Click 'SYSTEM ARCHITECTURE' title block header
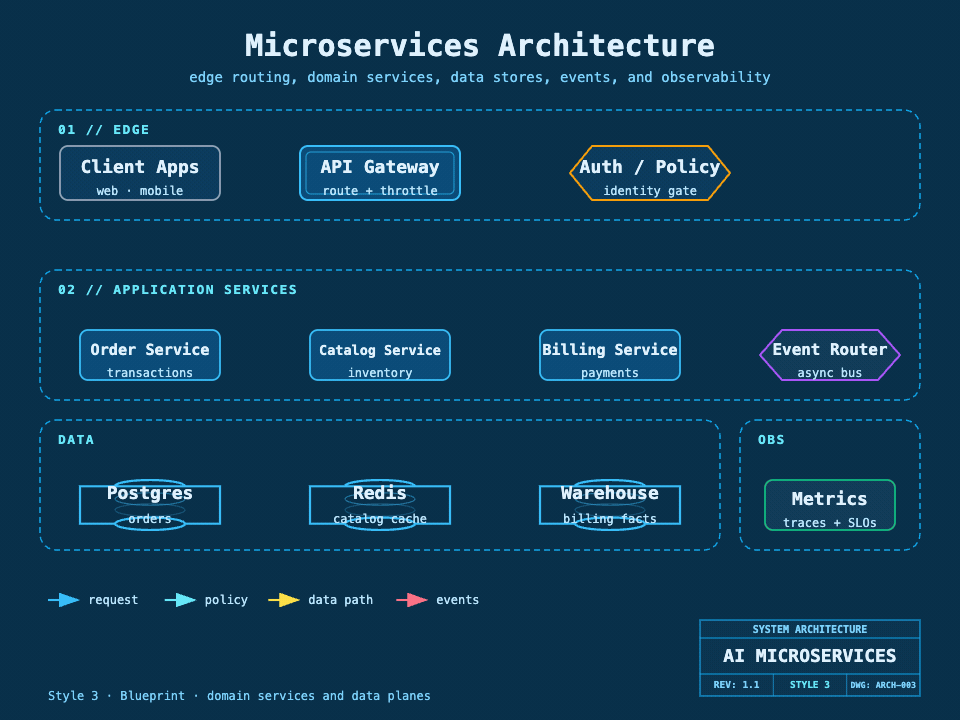960x720 pixels. (809, 629)
